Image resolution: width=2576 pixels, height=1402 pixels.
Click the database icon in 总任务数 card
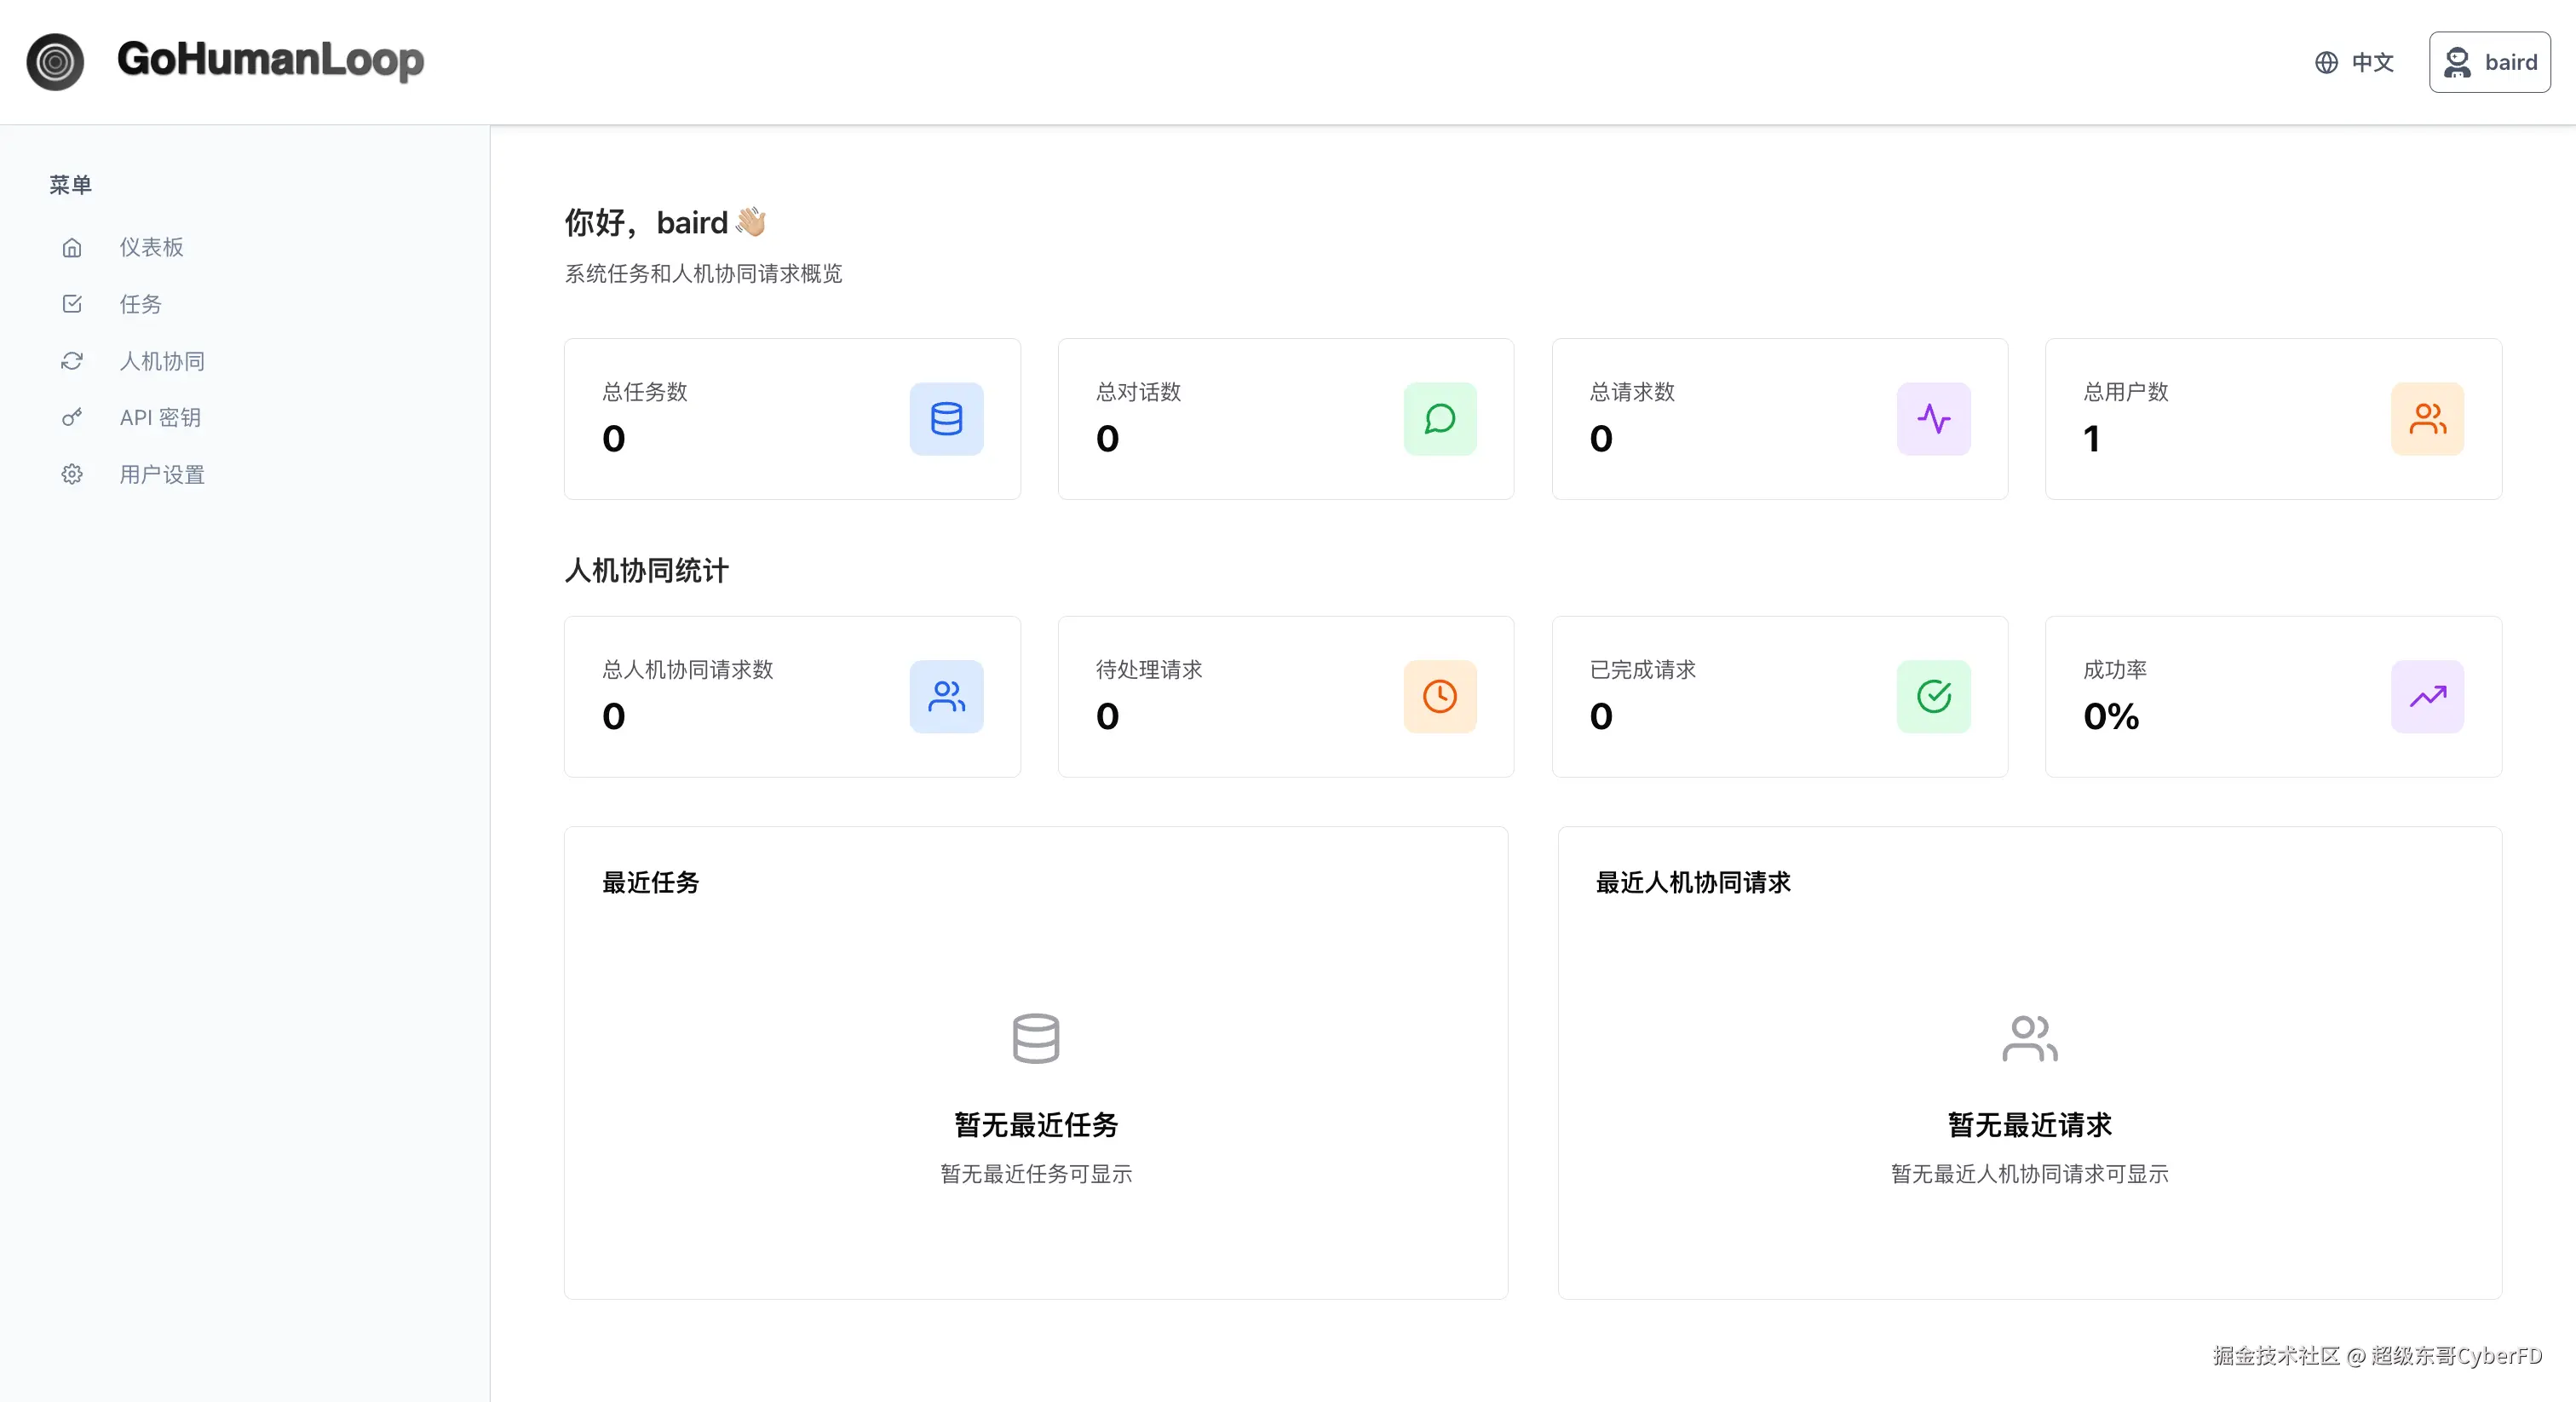[x=946, y=419]
